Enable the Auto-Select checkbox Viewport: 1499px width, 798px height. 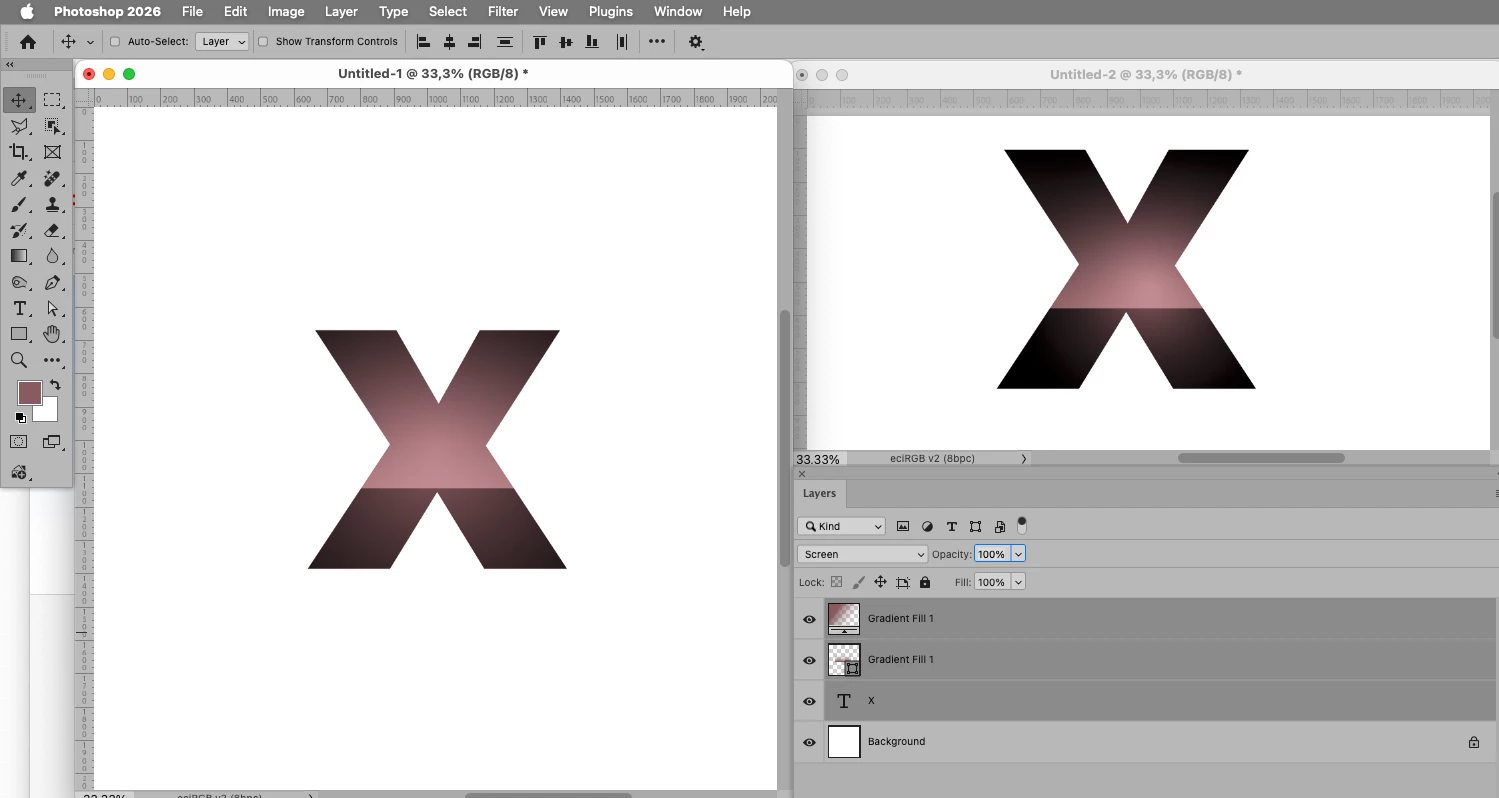click(x=114, y=42)
